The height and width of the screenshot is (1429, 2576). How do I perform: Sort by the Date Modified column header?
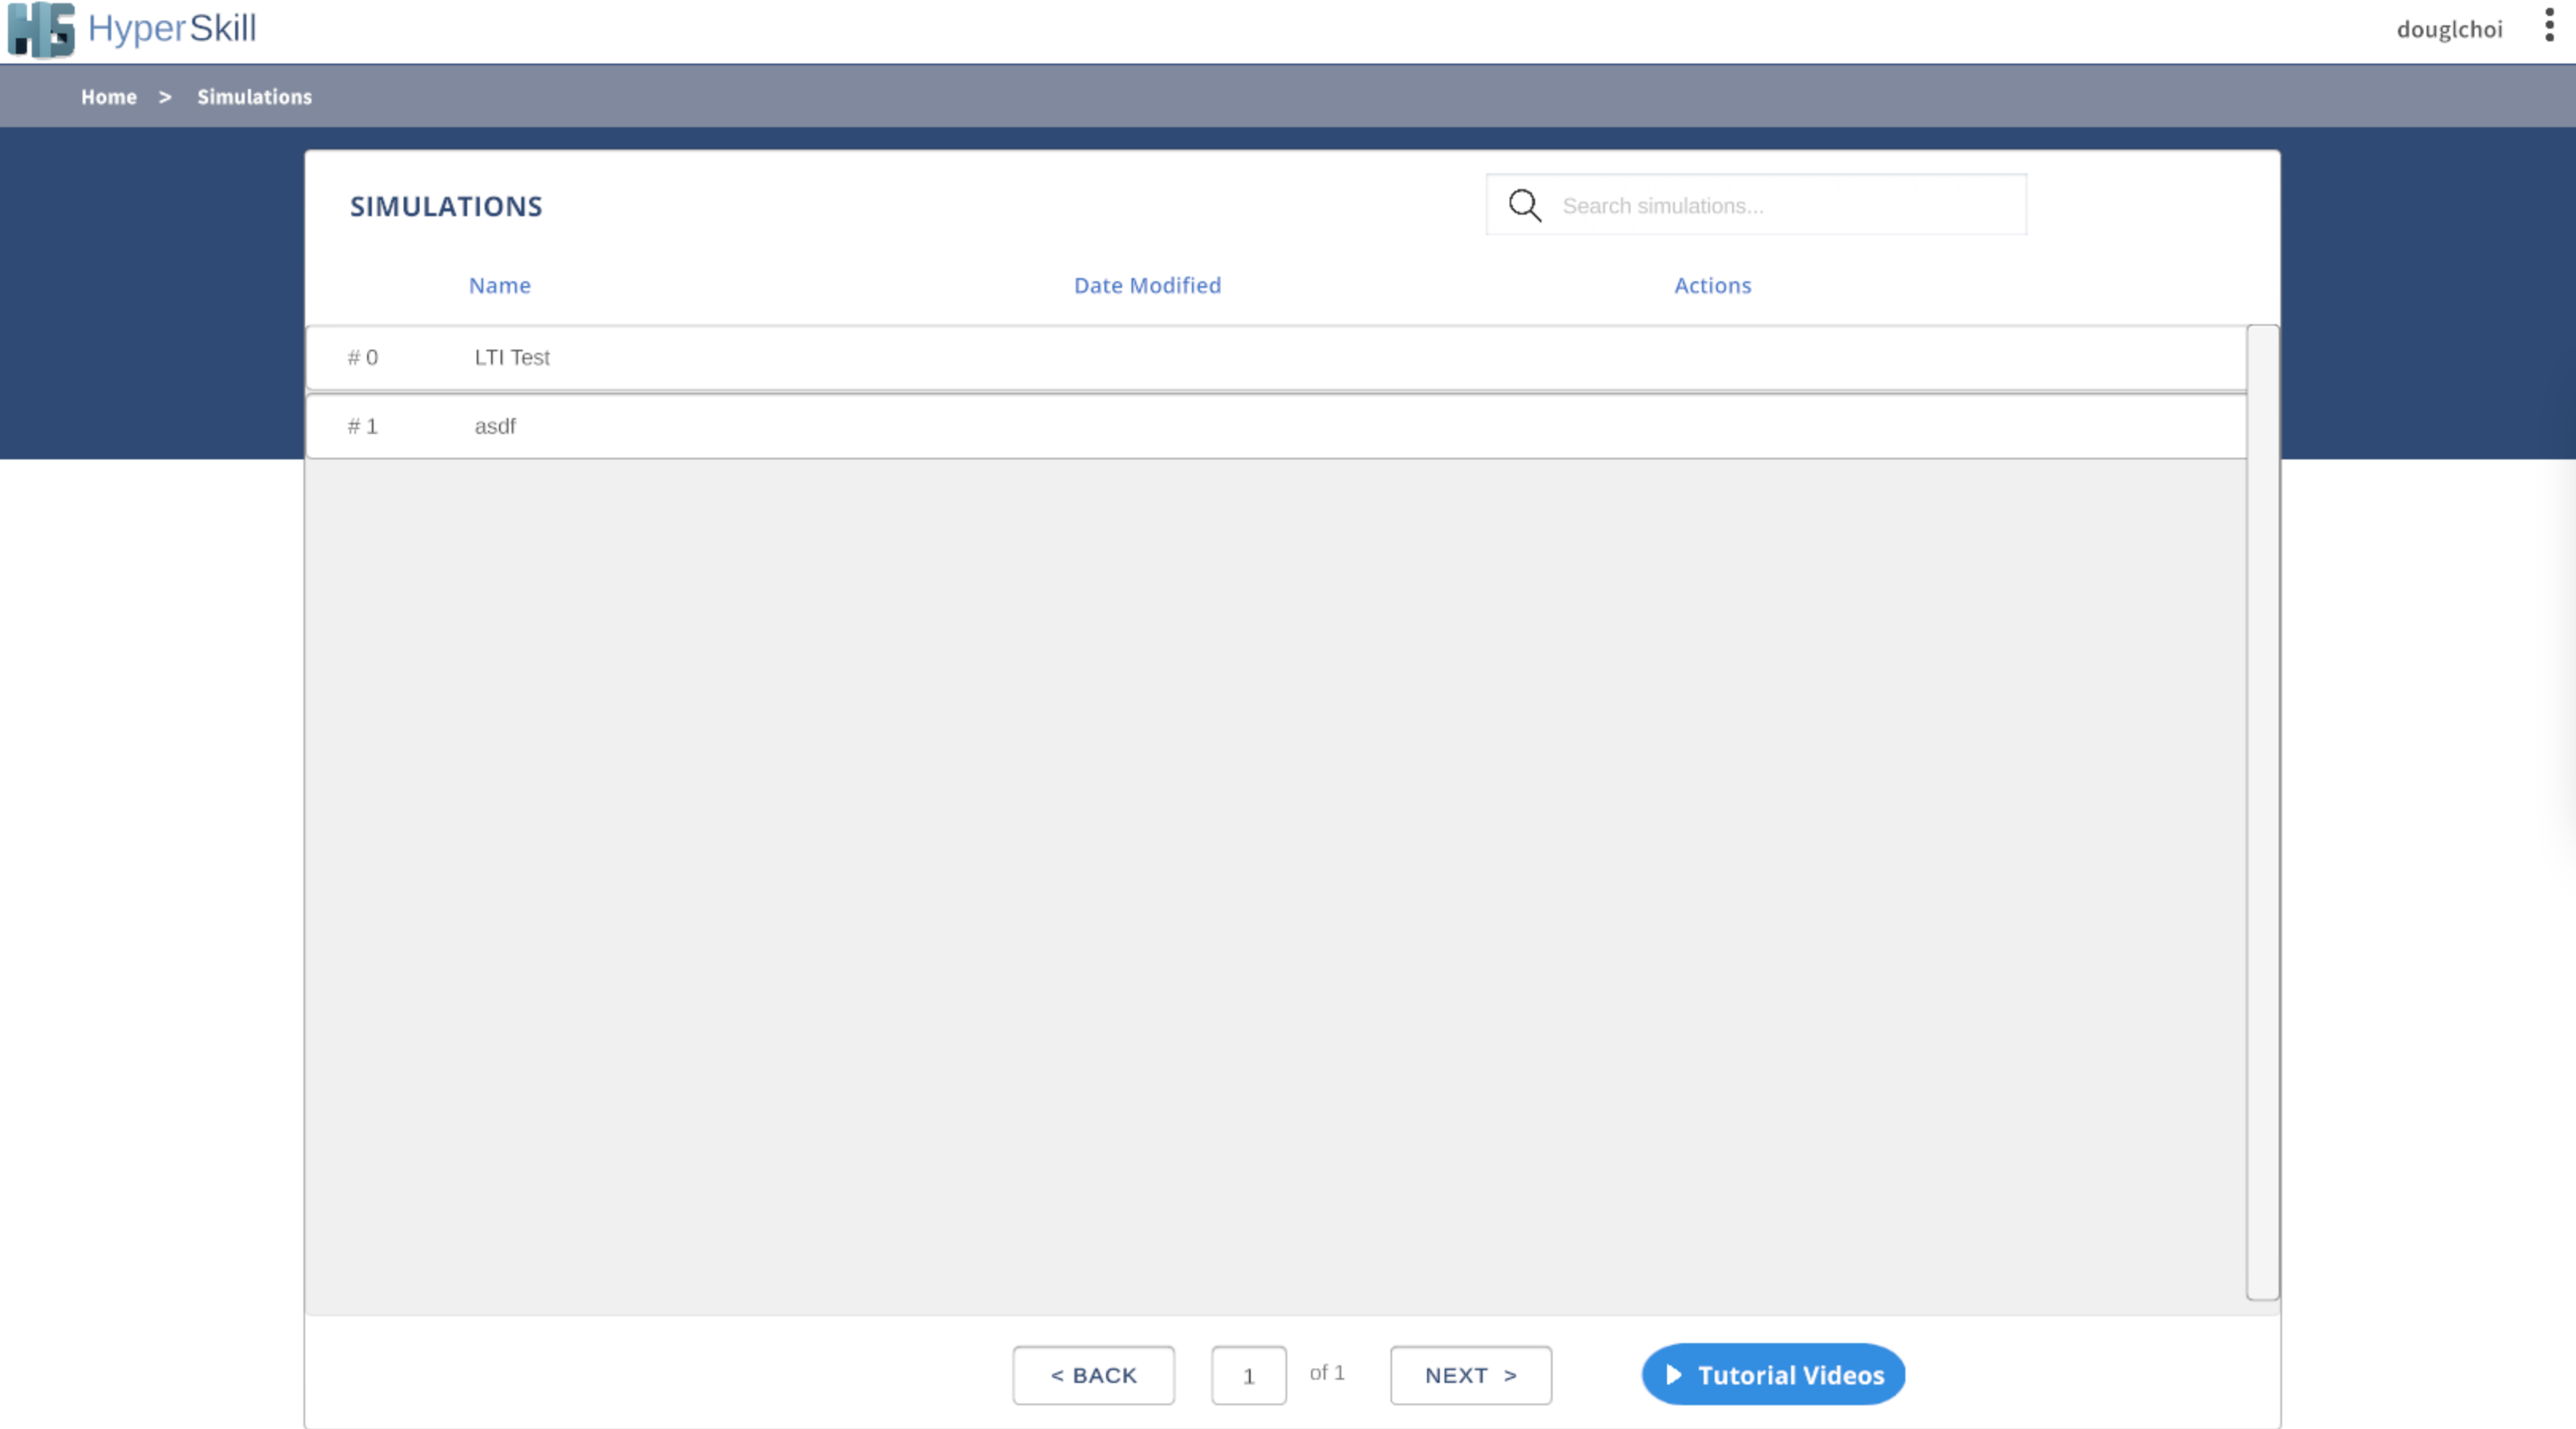(x=1147, y=286)
